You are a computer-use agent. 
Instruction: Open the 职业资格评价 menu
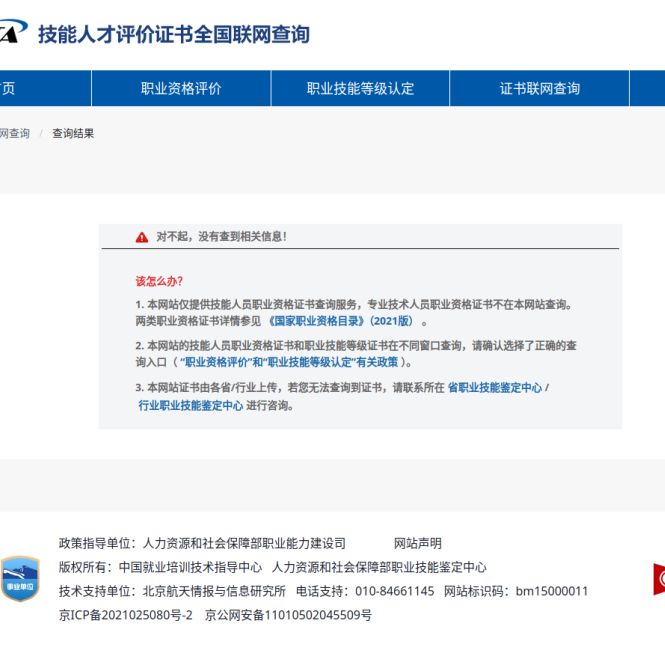[x=181, y=88]
